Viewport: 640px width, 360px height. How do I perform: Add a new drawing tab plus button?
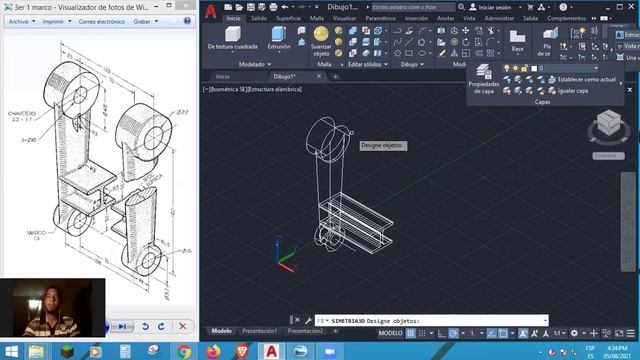(336, 76)
